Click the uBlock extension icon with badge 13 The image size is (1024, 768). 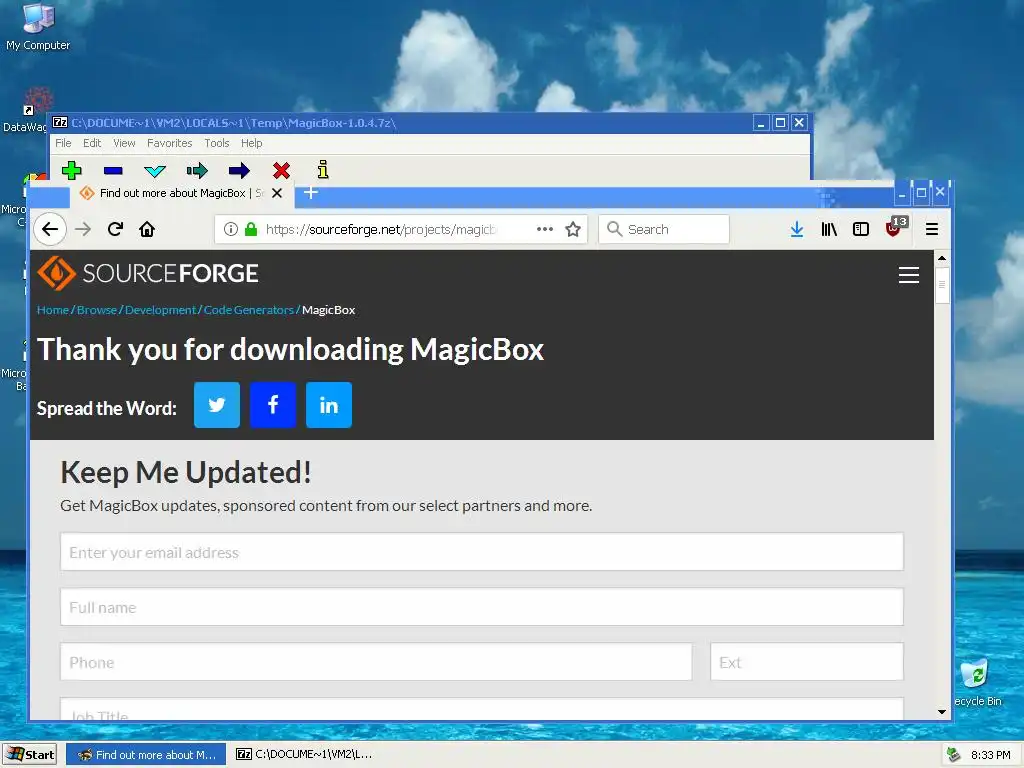(x=896, y=227)
